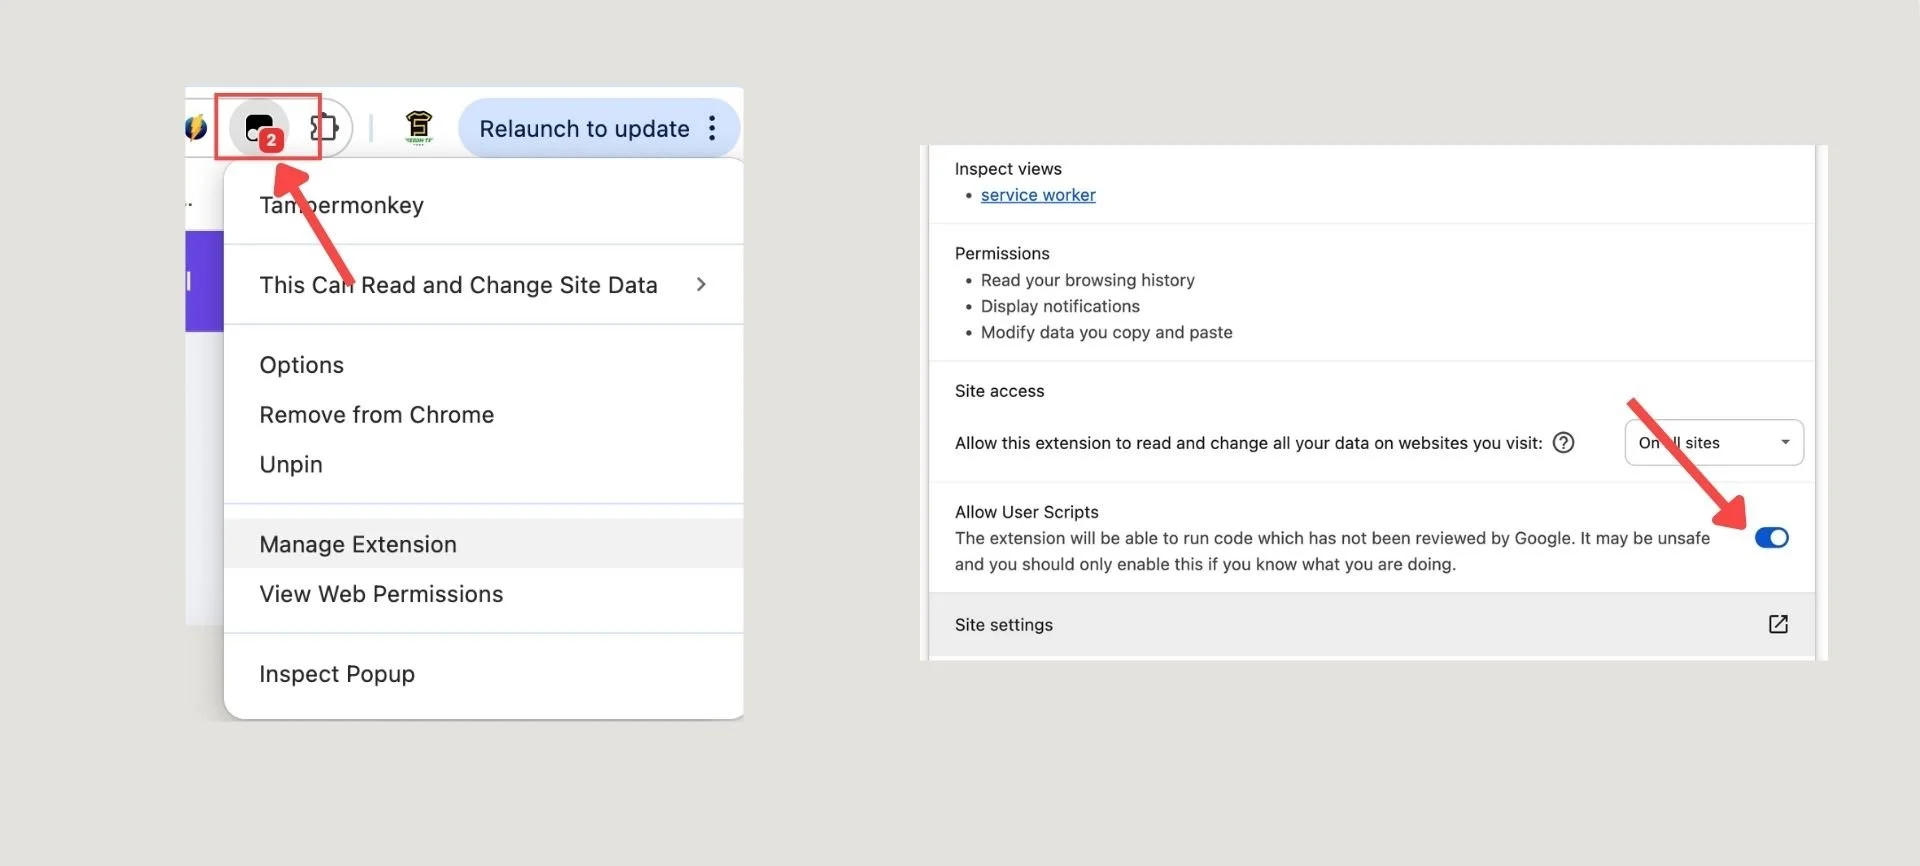Choose Remove from Chrome
The height and width of the screenshot is (866, 1920).
pos(376,415)
